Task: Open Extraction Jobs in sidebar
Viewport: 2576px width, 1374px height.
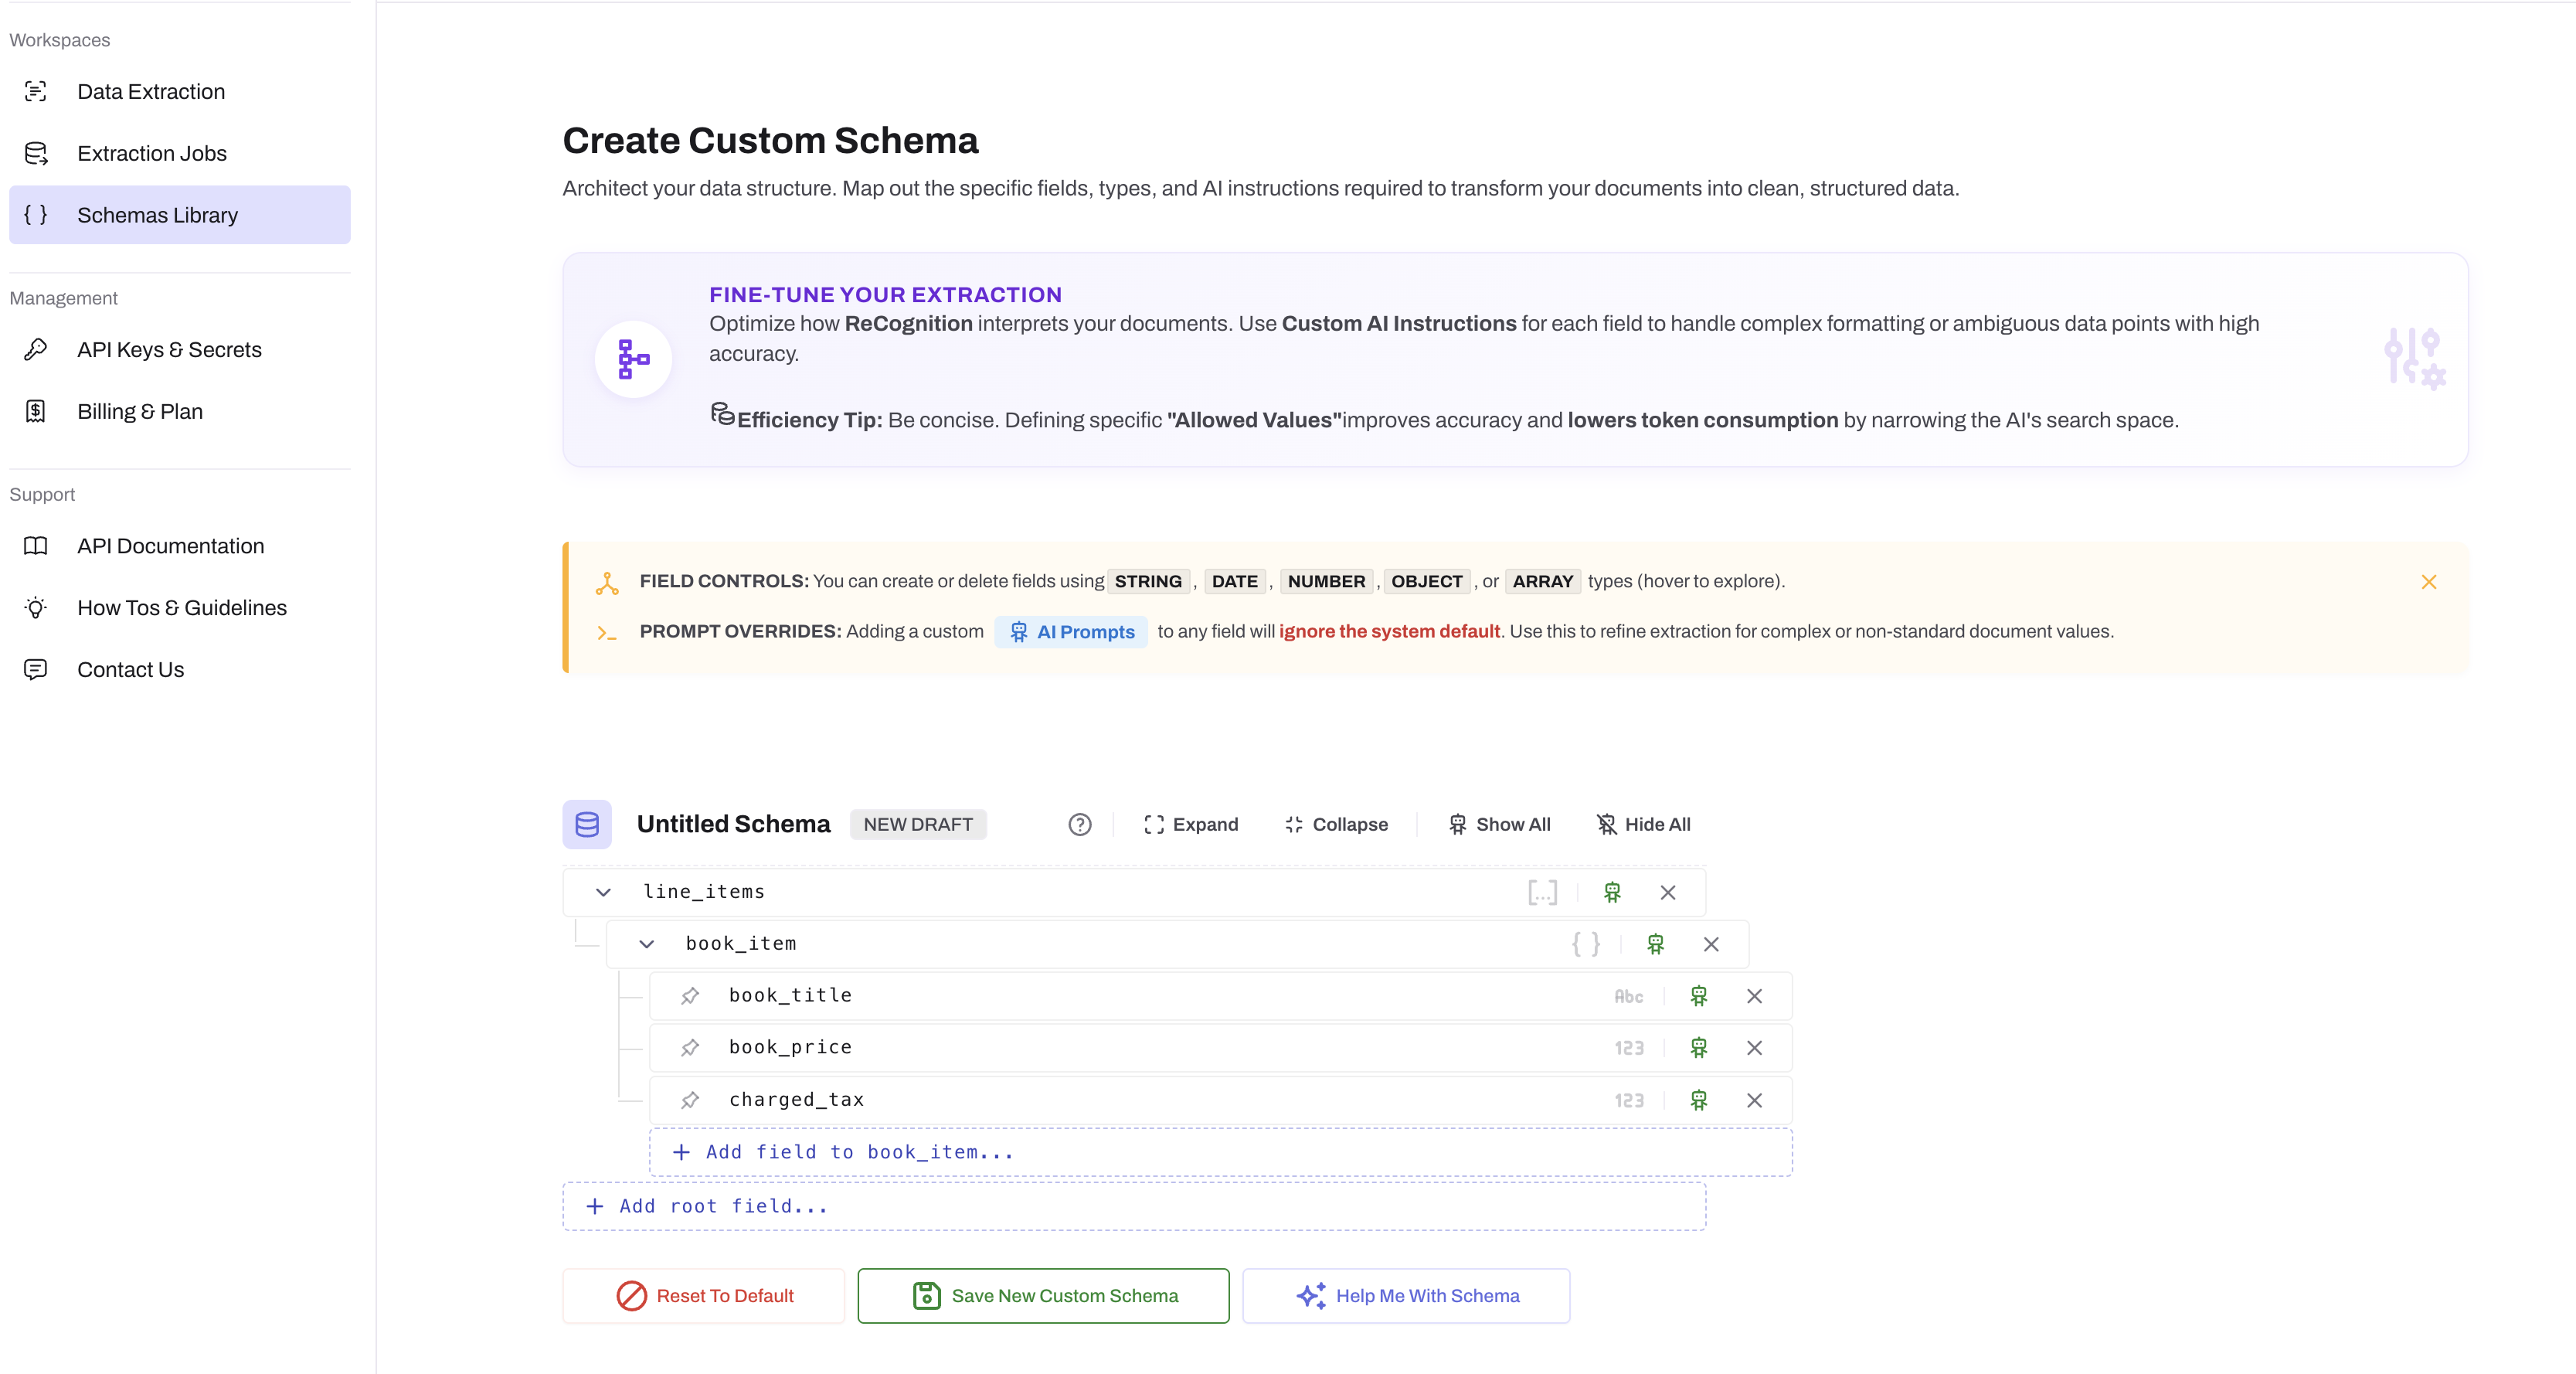Action: point(152,153)
